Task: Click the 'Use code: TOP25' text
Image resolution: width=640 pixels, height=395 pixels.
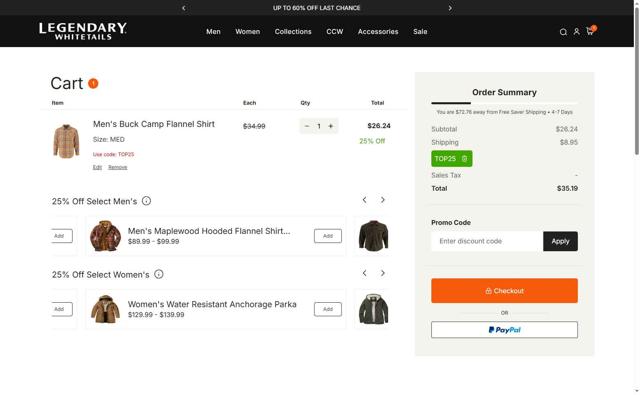Action: coord(113,154)
